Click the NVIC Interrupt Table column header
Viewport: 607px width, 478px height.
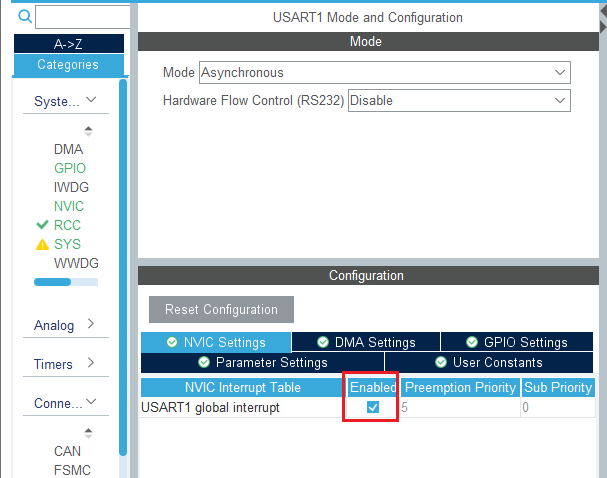pos(243,387)
